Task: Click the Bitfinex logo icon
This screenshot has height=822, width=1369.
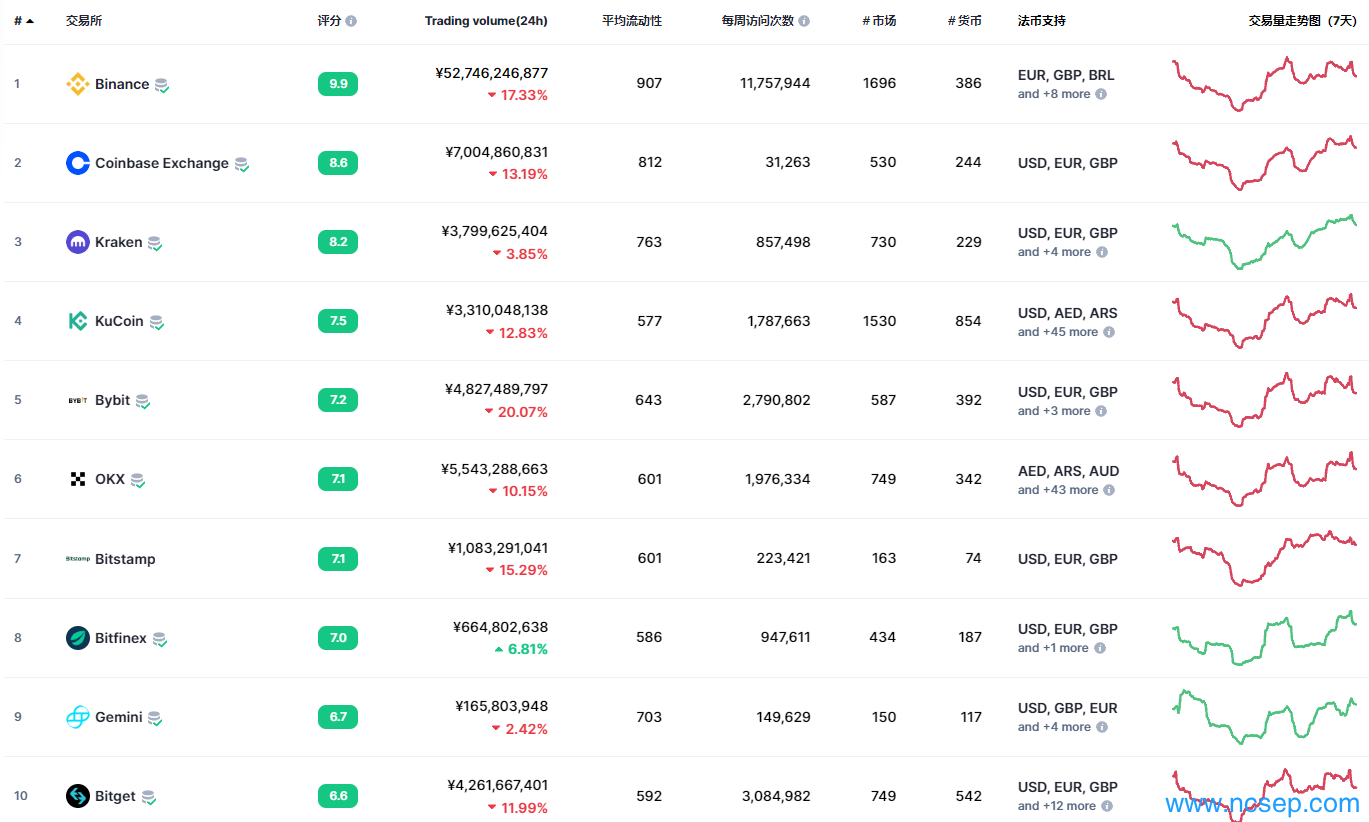Action: point(78,638)
